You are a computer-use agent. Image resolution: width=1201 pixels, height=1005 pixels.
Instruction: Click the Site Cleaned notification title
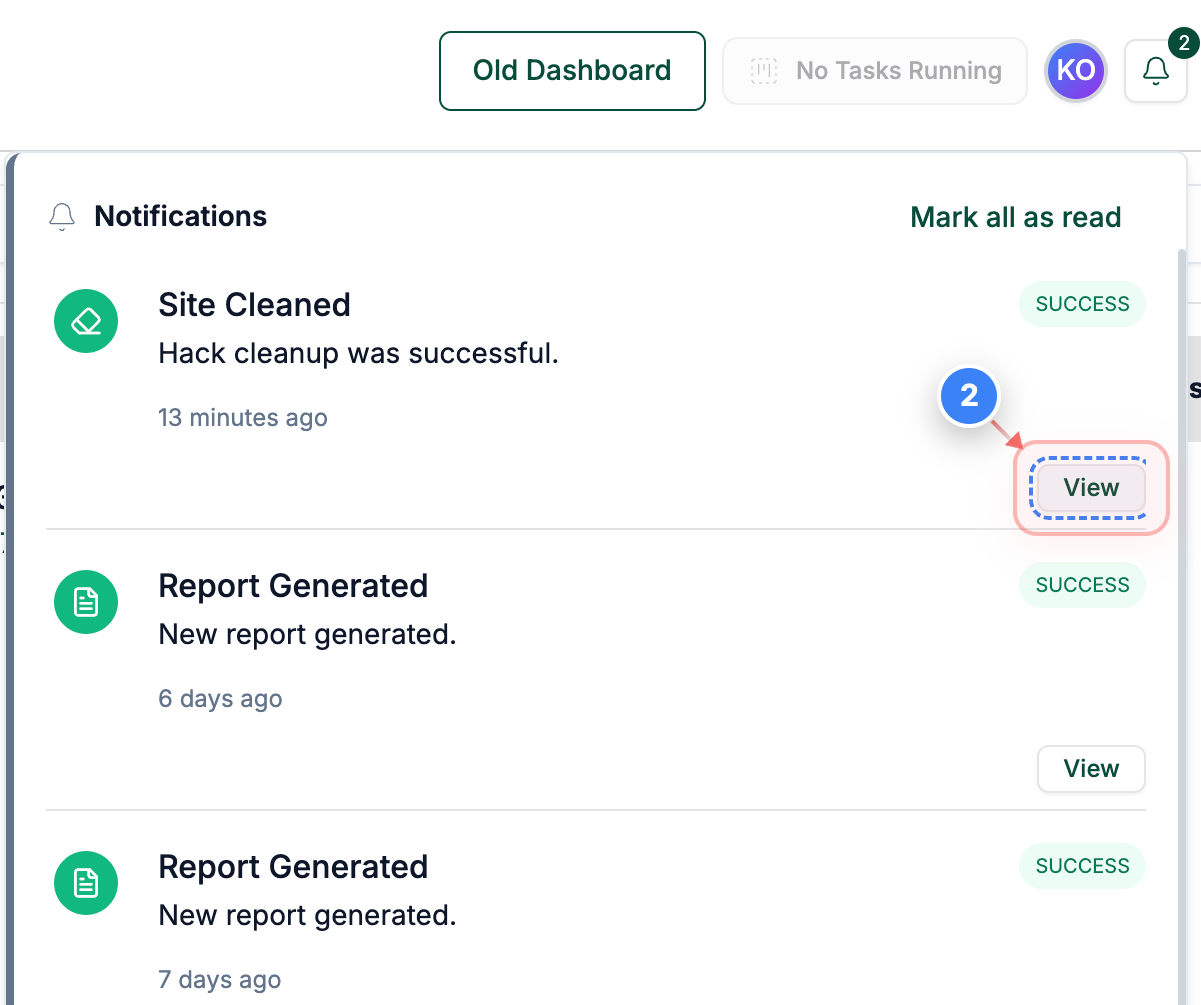tap(254, 304)
